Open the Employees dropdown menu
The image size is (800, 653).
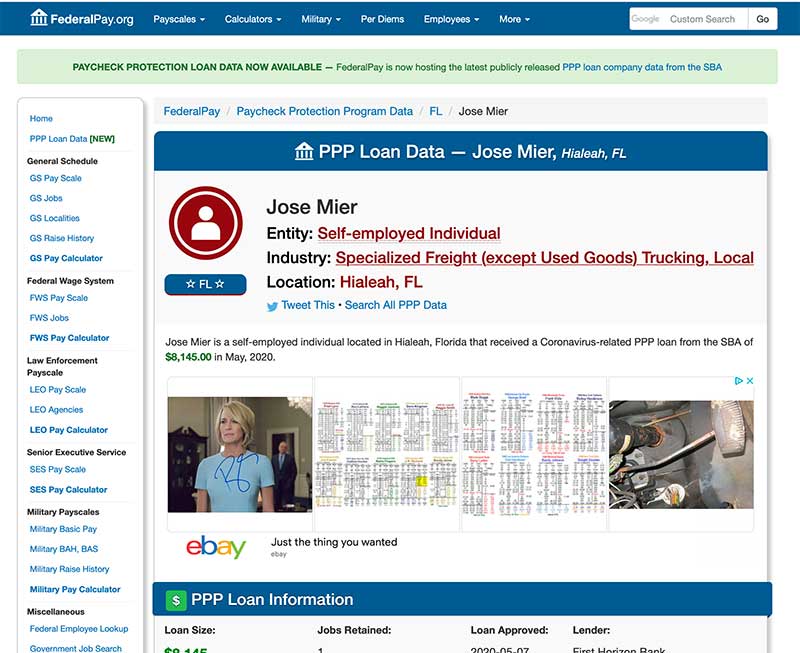pos(452,19)
